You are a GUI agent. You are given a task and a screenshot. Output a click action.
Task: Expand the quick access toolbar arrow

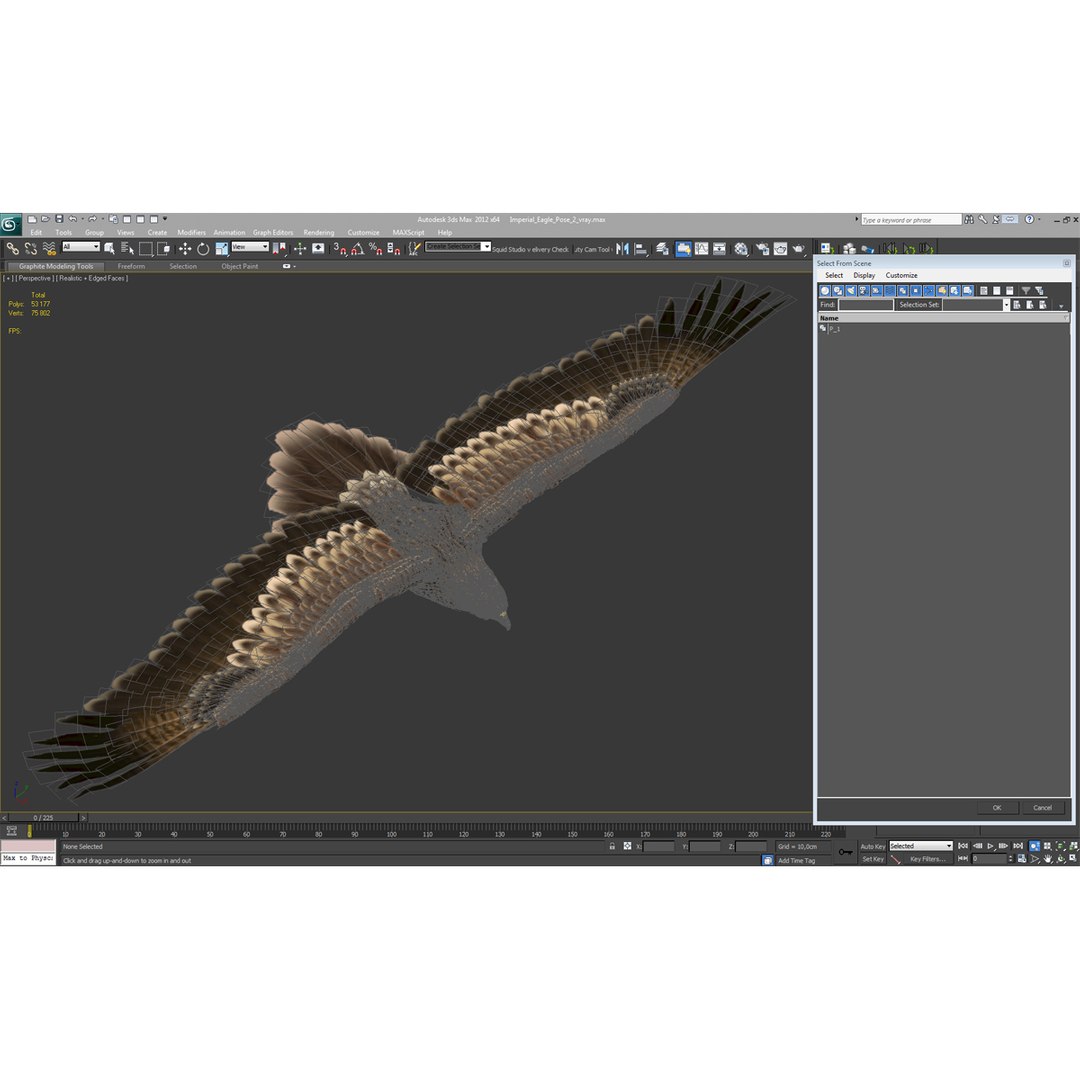point(165,219)
